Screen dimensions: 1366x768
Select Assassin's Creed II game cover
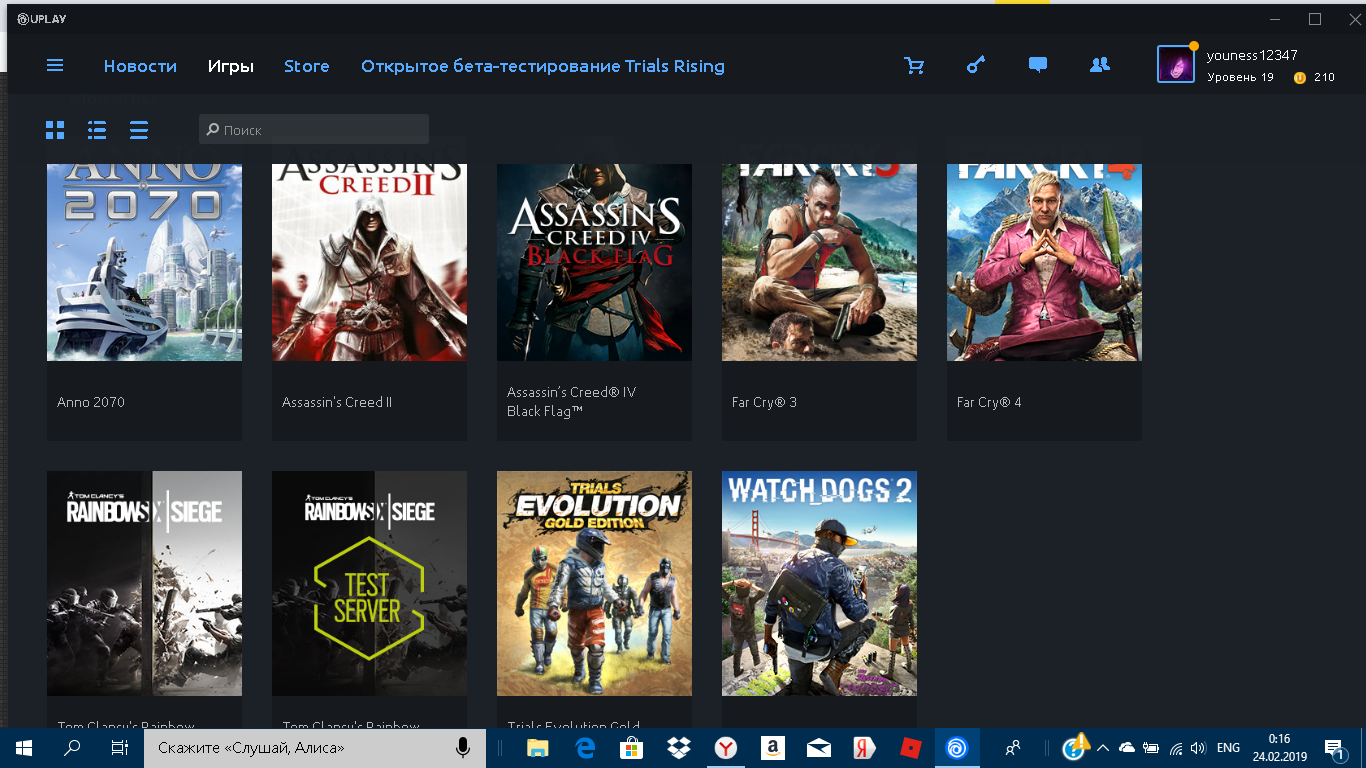pos(369,262)
